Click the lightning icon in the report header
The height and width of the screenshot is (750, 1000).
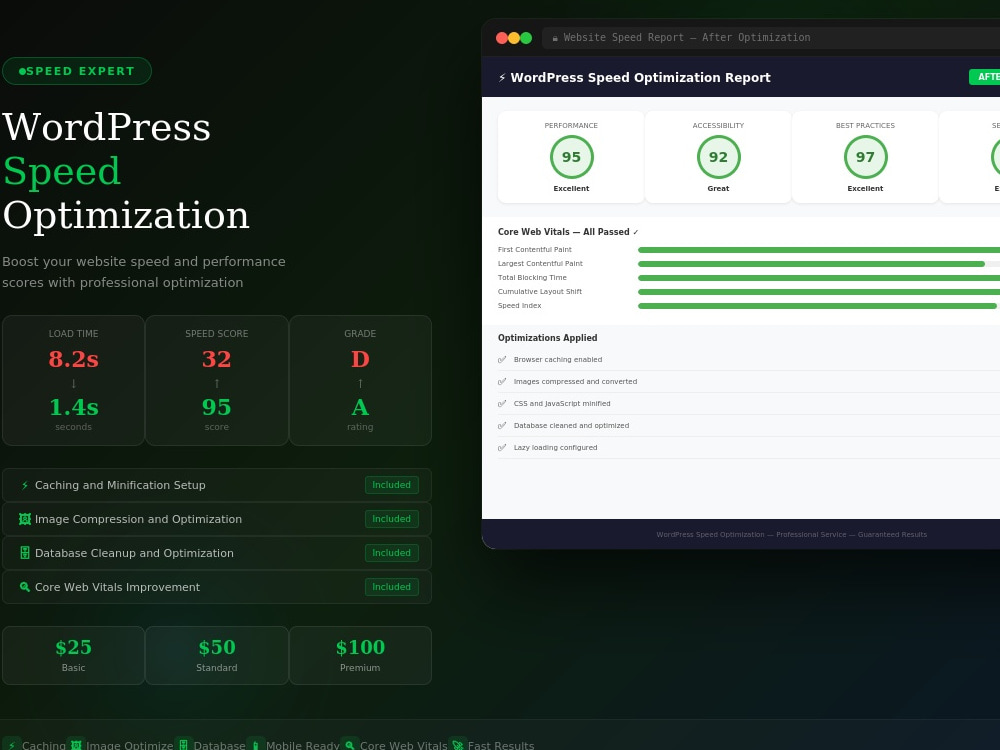(x=503, y=78)
